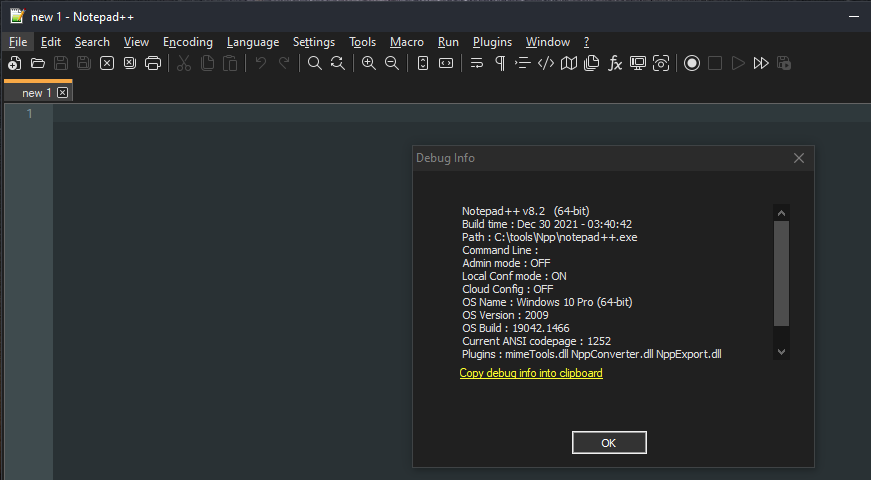Open the Encoding menu
871x480 pixels.
pyautogui.click(x=188, y=42)
